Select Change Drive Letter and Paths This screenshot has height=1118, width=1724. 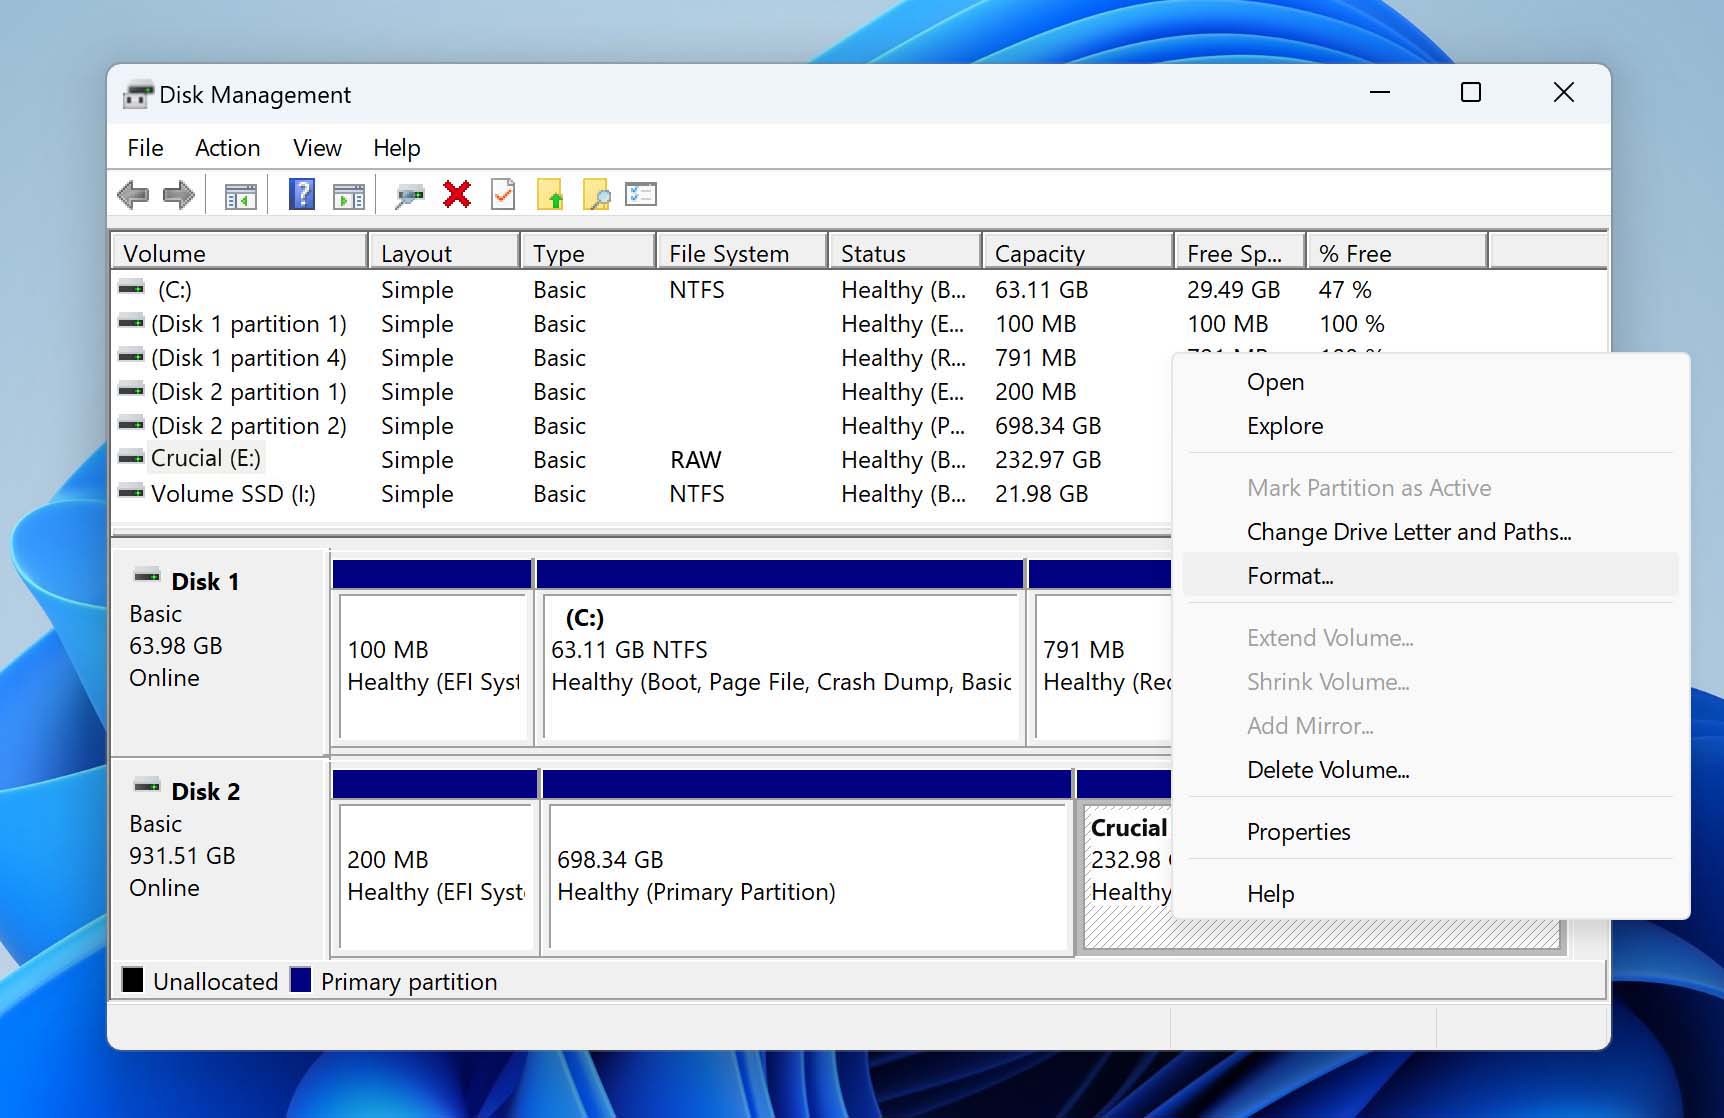tap(1430, 532)
